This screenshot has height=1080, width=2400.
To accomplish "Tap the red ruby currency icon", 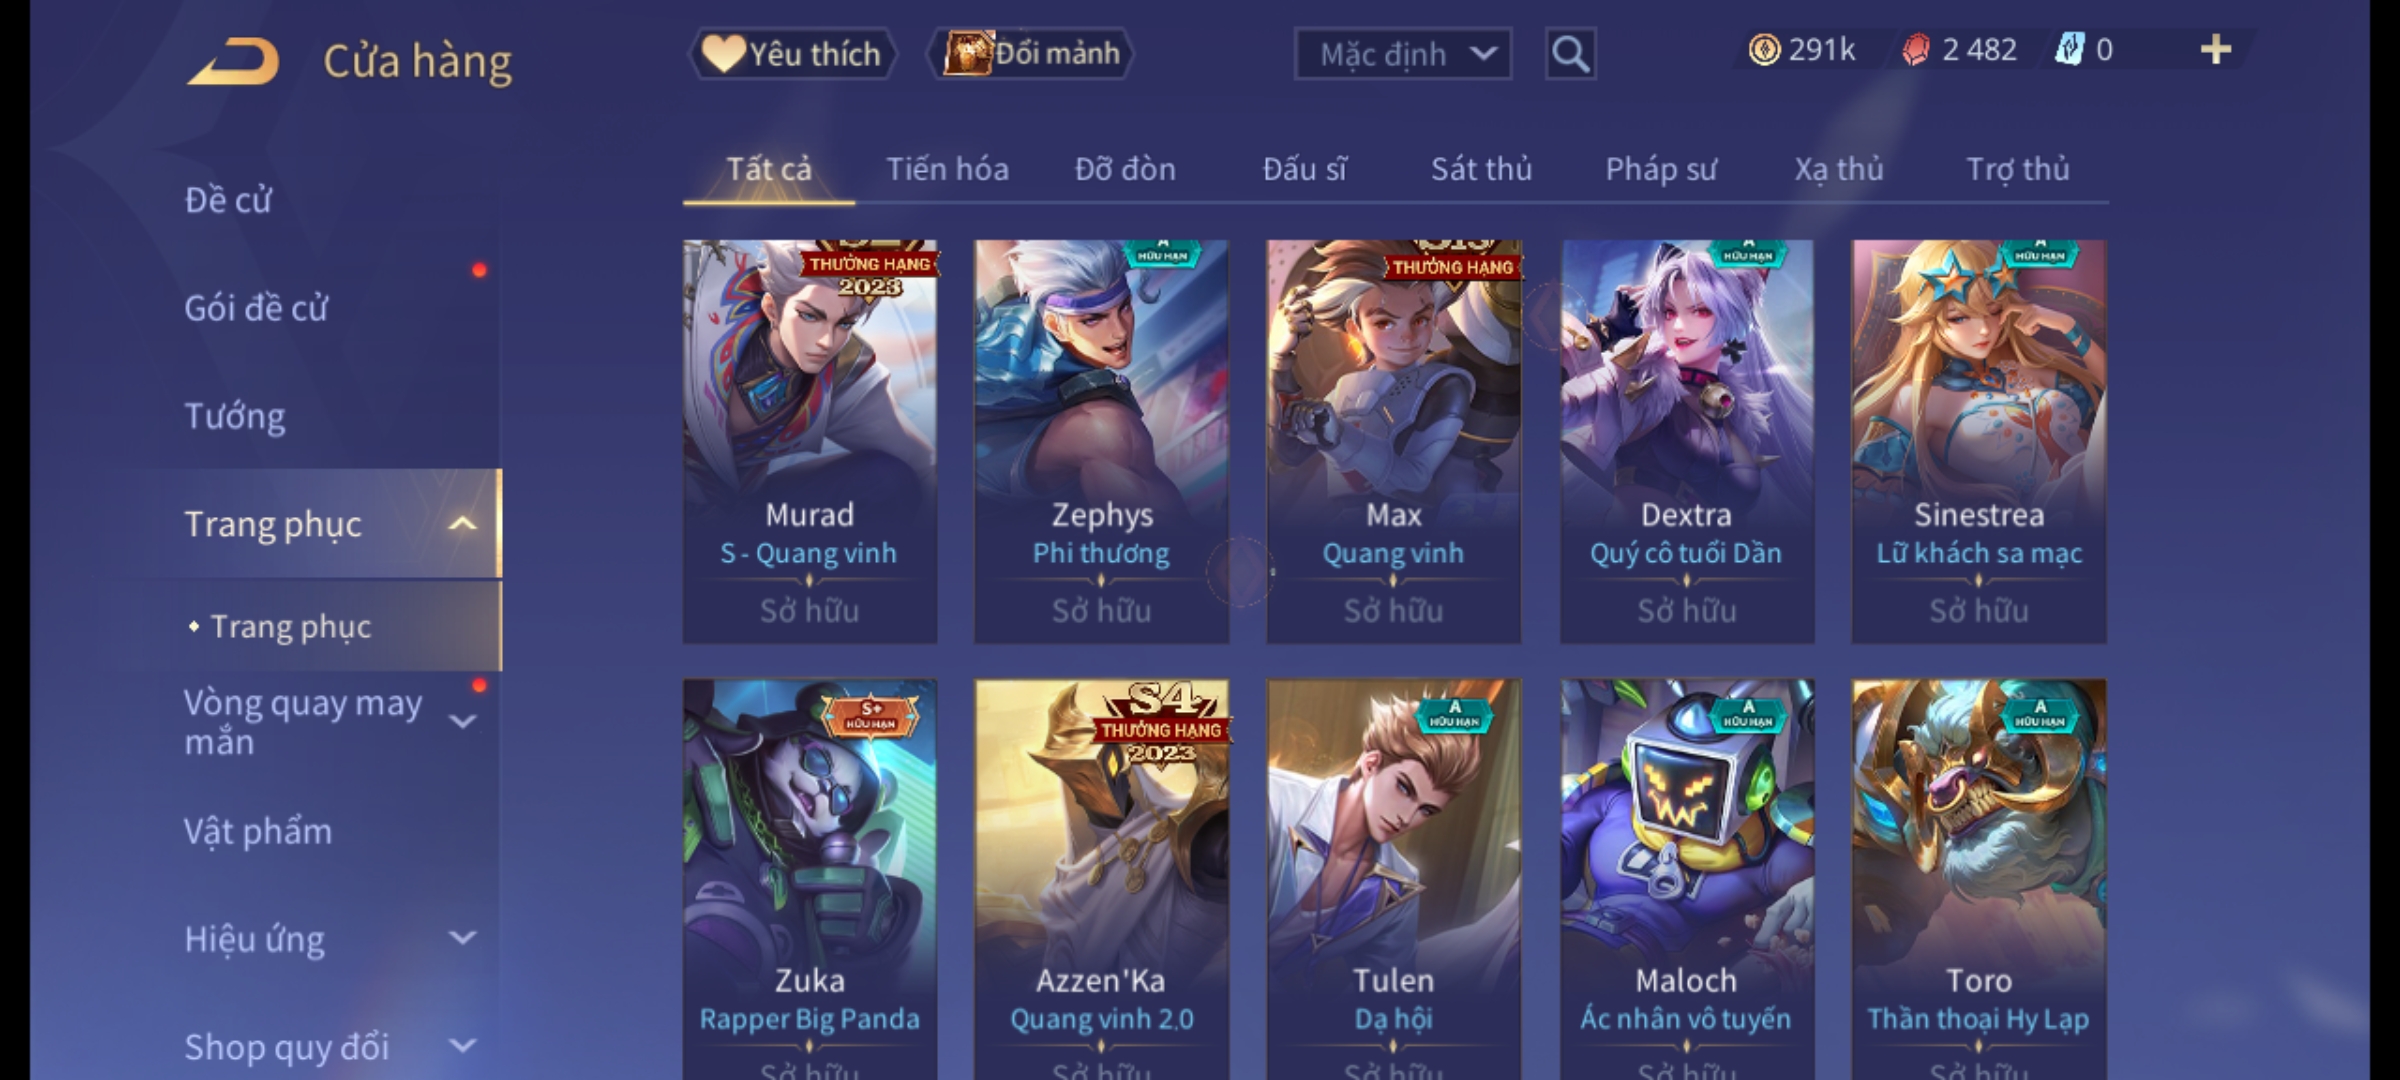I will [x=1916, y=50].
